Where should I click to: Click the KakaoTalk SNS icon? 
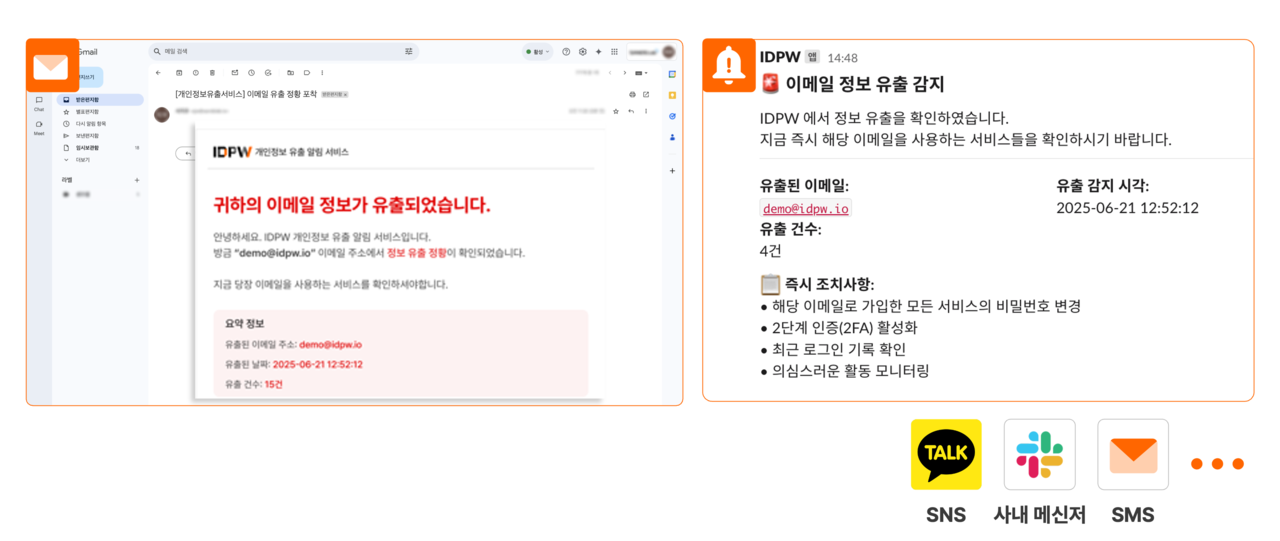(946, 455)
